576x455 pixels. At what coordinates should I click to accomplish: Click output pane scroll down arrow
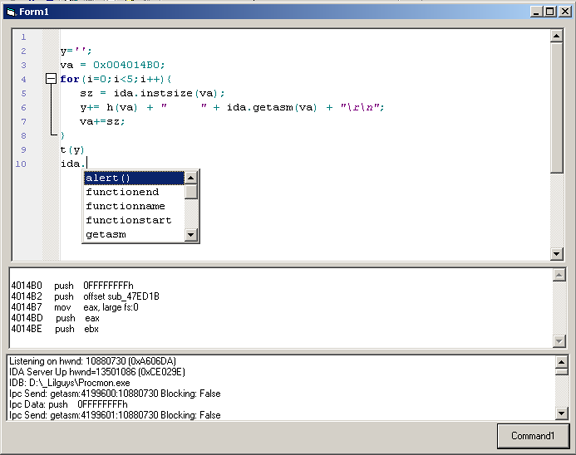point(559,341)
